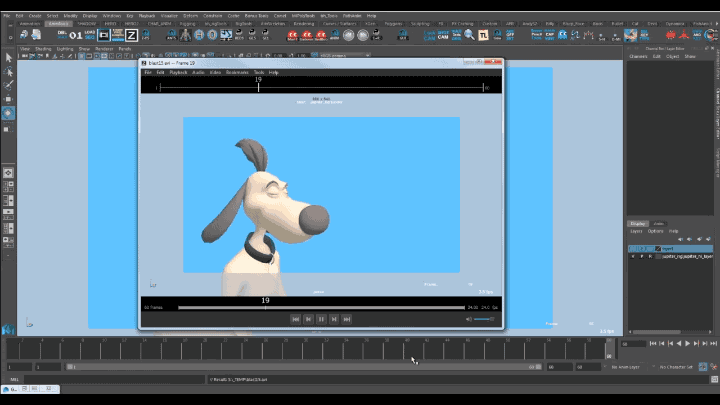The image size is (720, 405).
Task: Open the File menu in Maya
Action: (x=7, y=16)
